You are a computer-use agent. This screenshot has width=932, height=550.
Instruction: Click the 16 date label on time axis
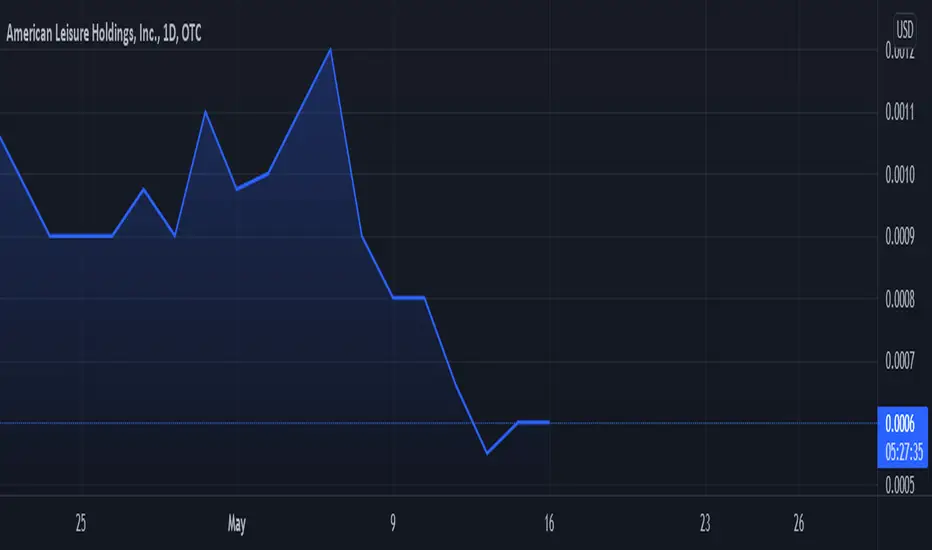(549, 523)
